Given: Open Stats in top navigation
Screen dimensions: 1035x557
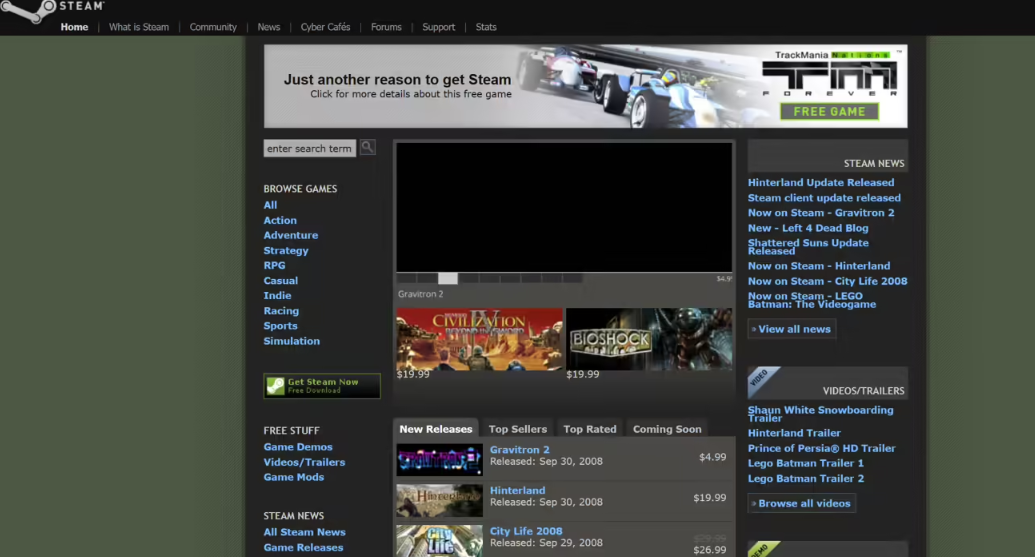Looking at the screenshot, I should [x=486, y=27].
